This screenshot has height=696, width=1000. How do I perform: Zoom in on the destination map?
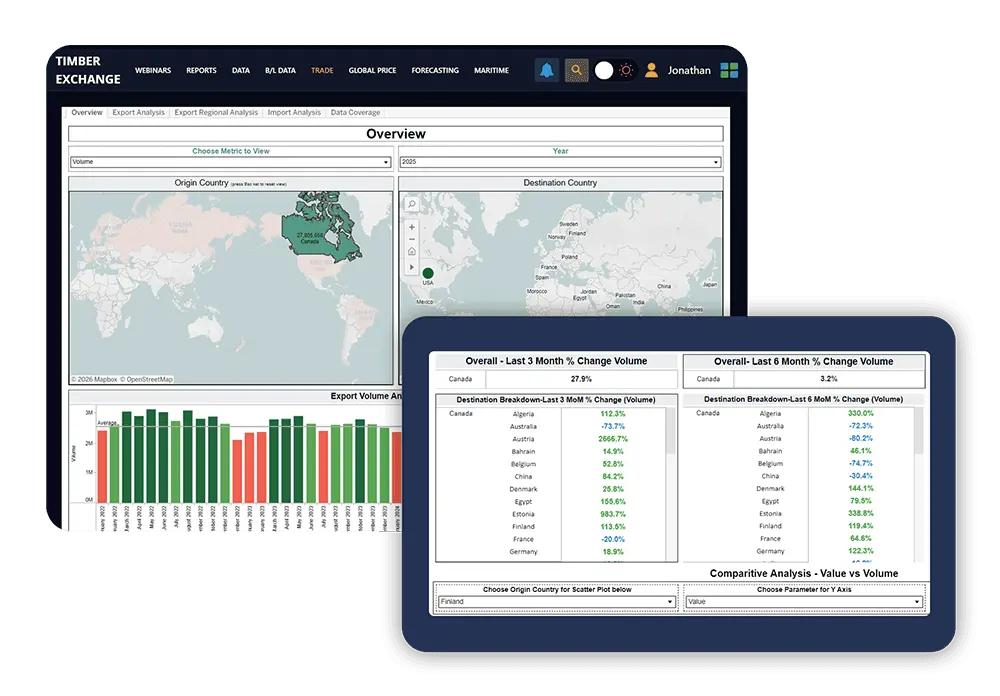pos(412,227)
